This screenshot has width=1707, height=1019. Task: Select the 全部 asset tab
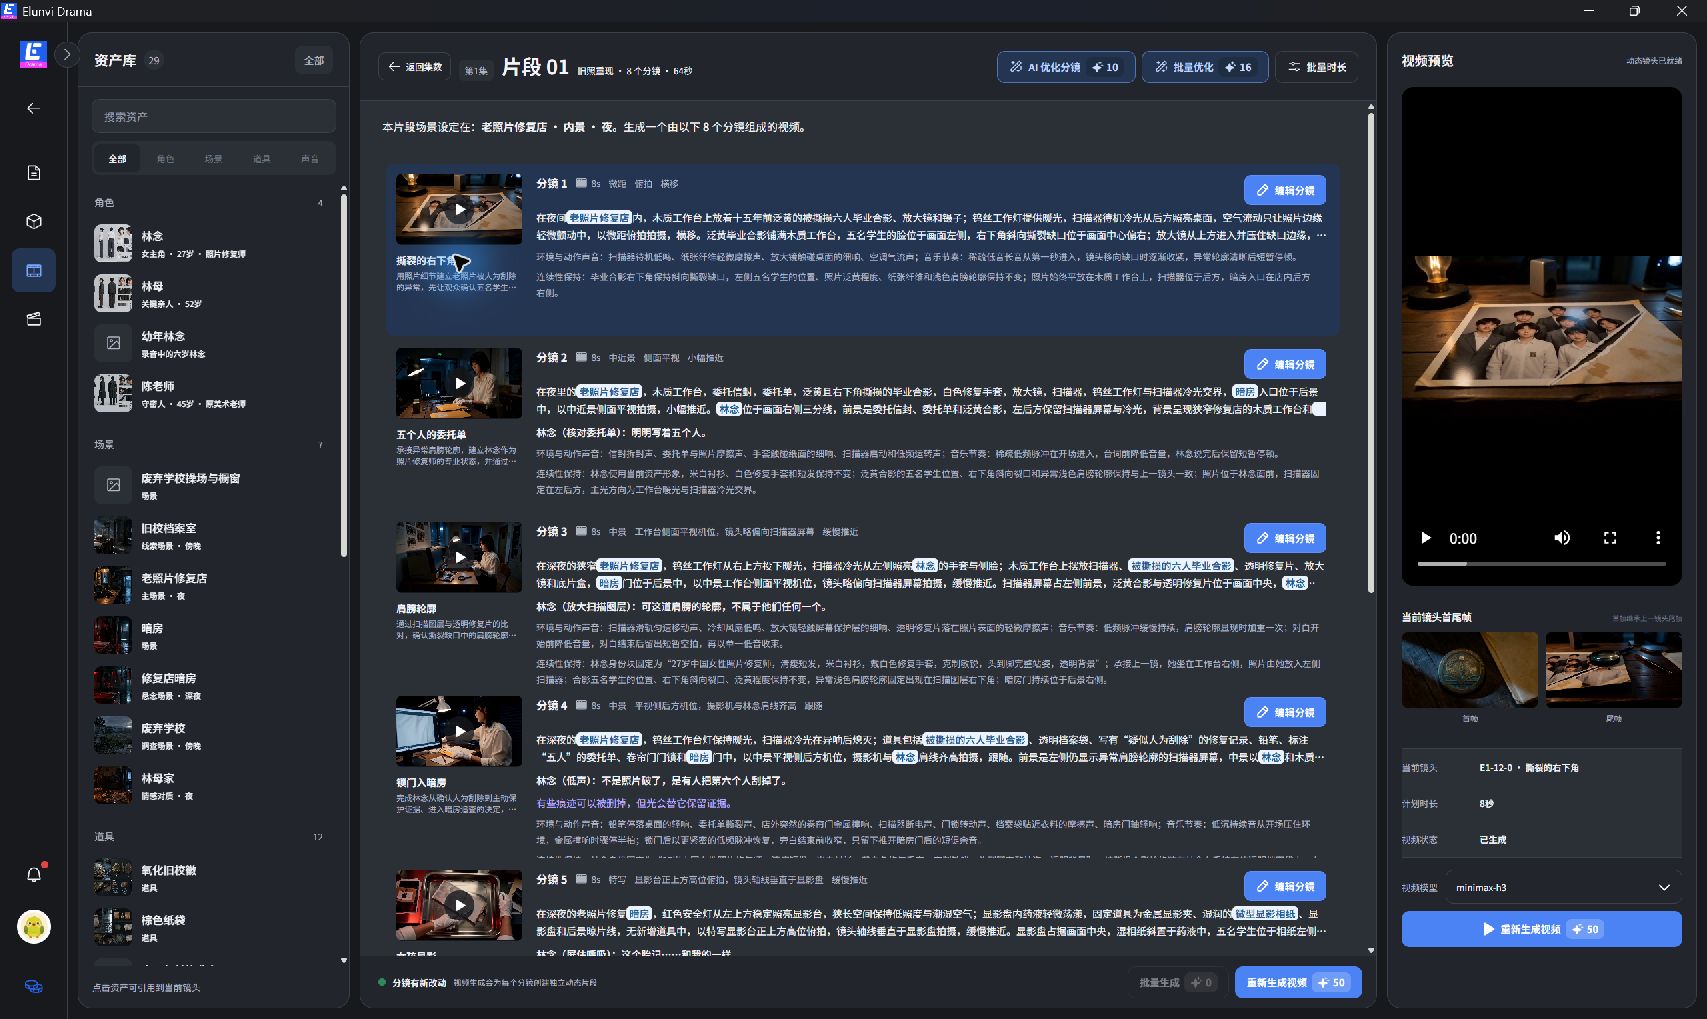[118, 159]
